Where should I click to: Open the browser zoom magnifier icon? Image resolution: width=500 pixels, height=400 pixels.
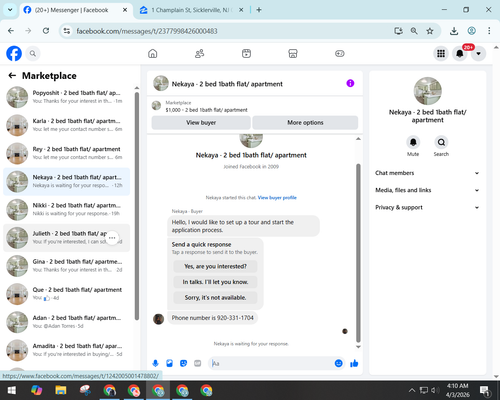pyautogui.click(x=414, y=31)
